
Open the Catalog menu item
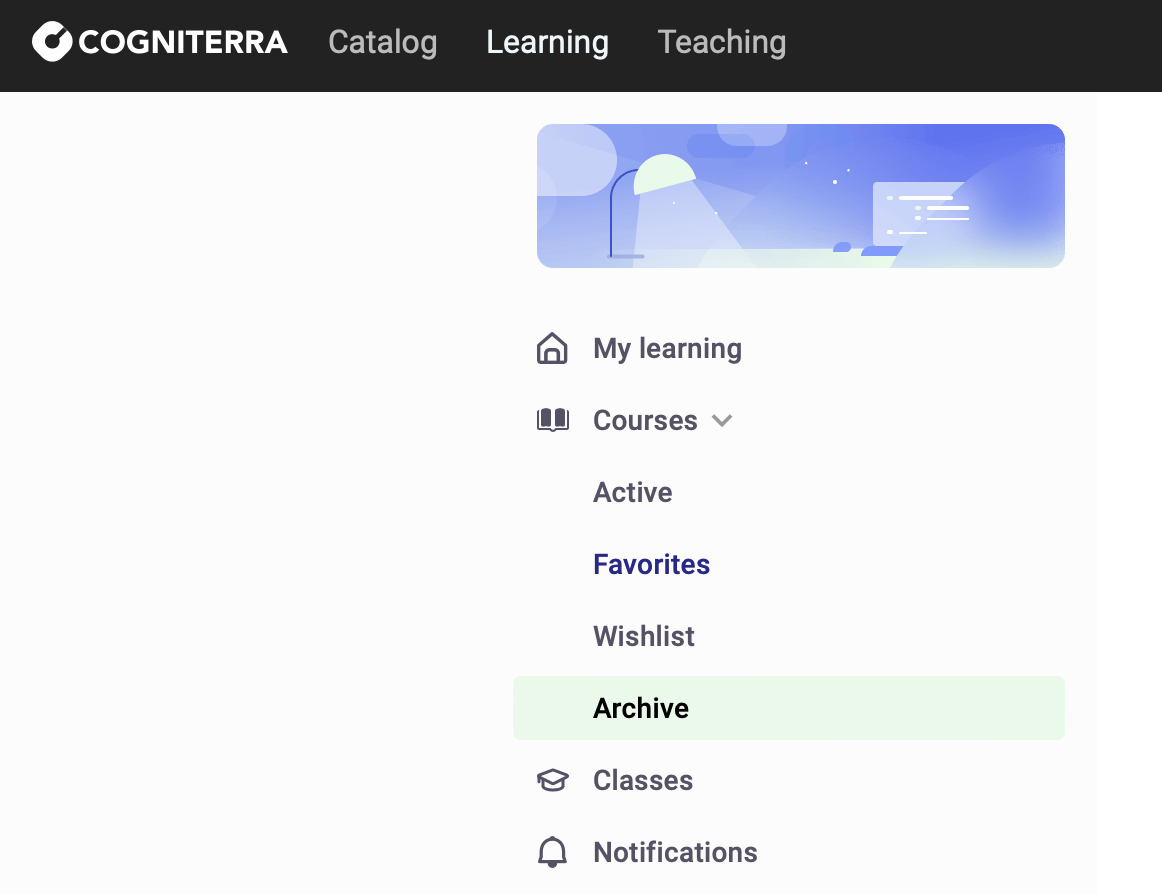pos(382,42)
